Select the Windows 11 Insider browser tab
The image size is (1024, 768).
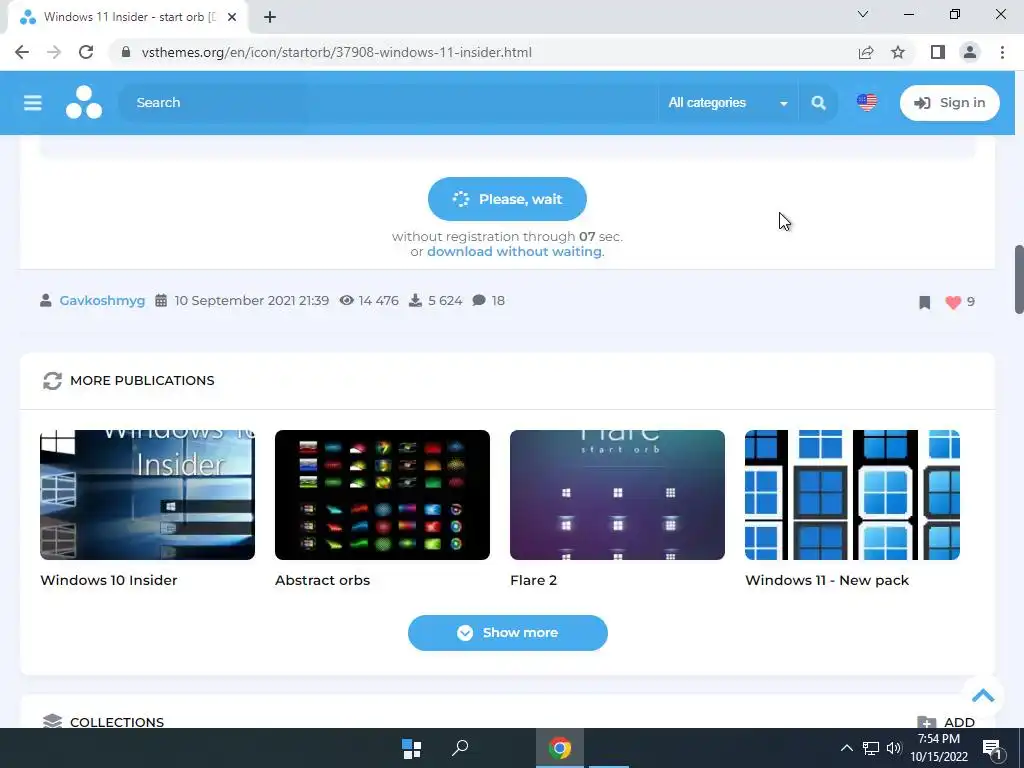[127, 18]
